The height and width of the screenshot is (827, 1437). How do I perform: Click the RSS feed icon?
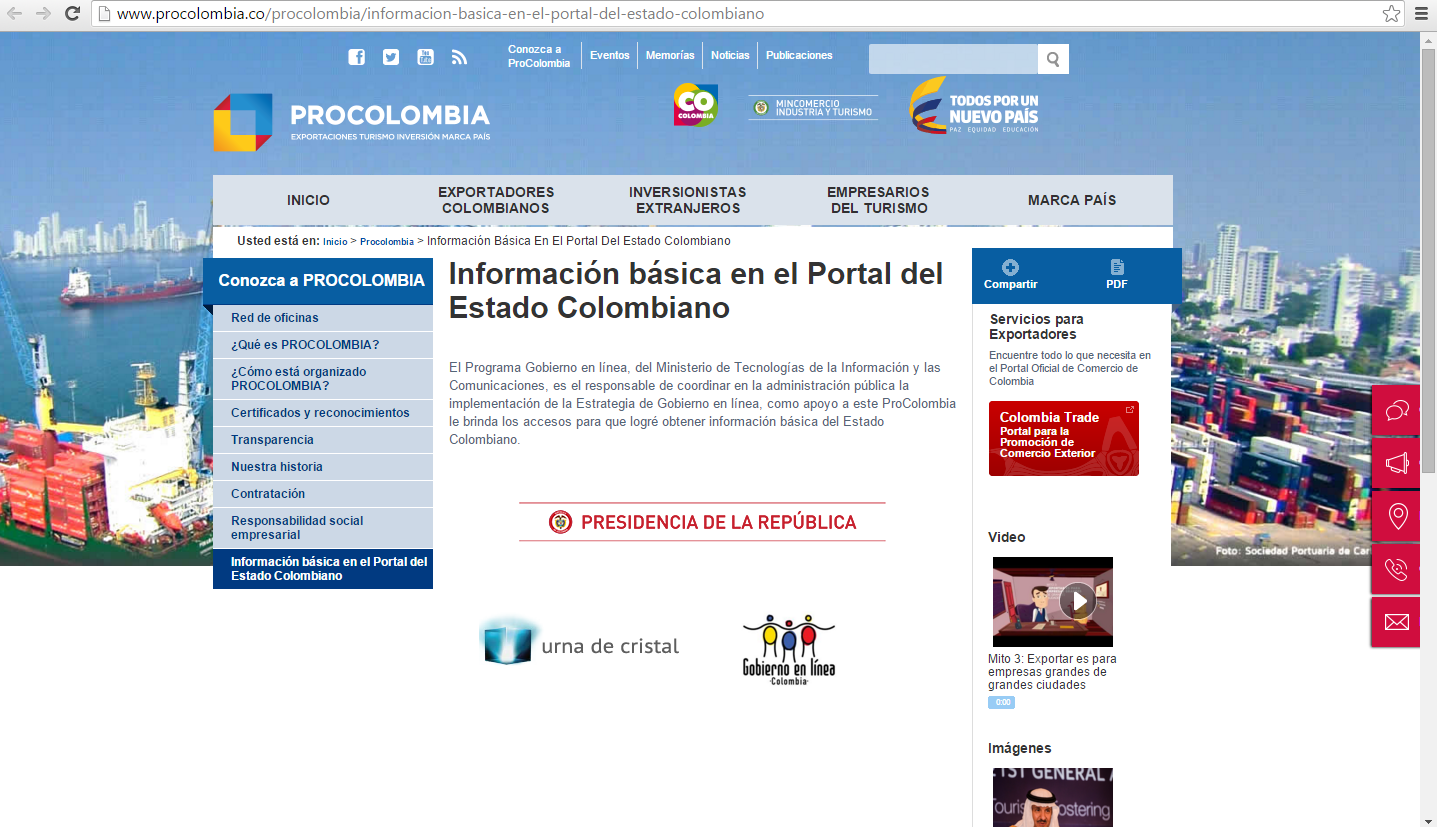click(459, 57)
